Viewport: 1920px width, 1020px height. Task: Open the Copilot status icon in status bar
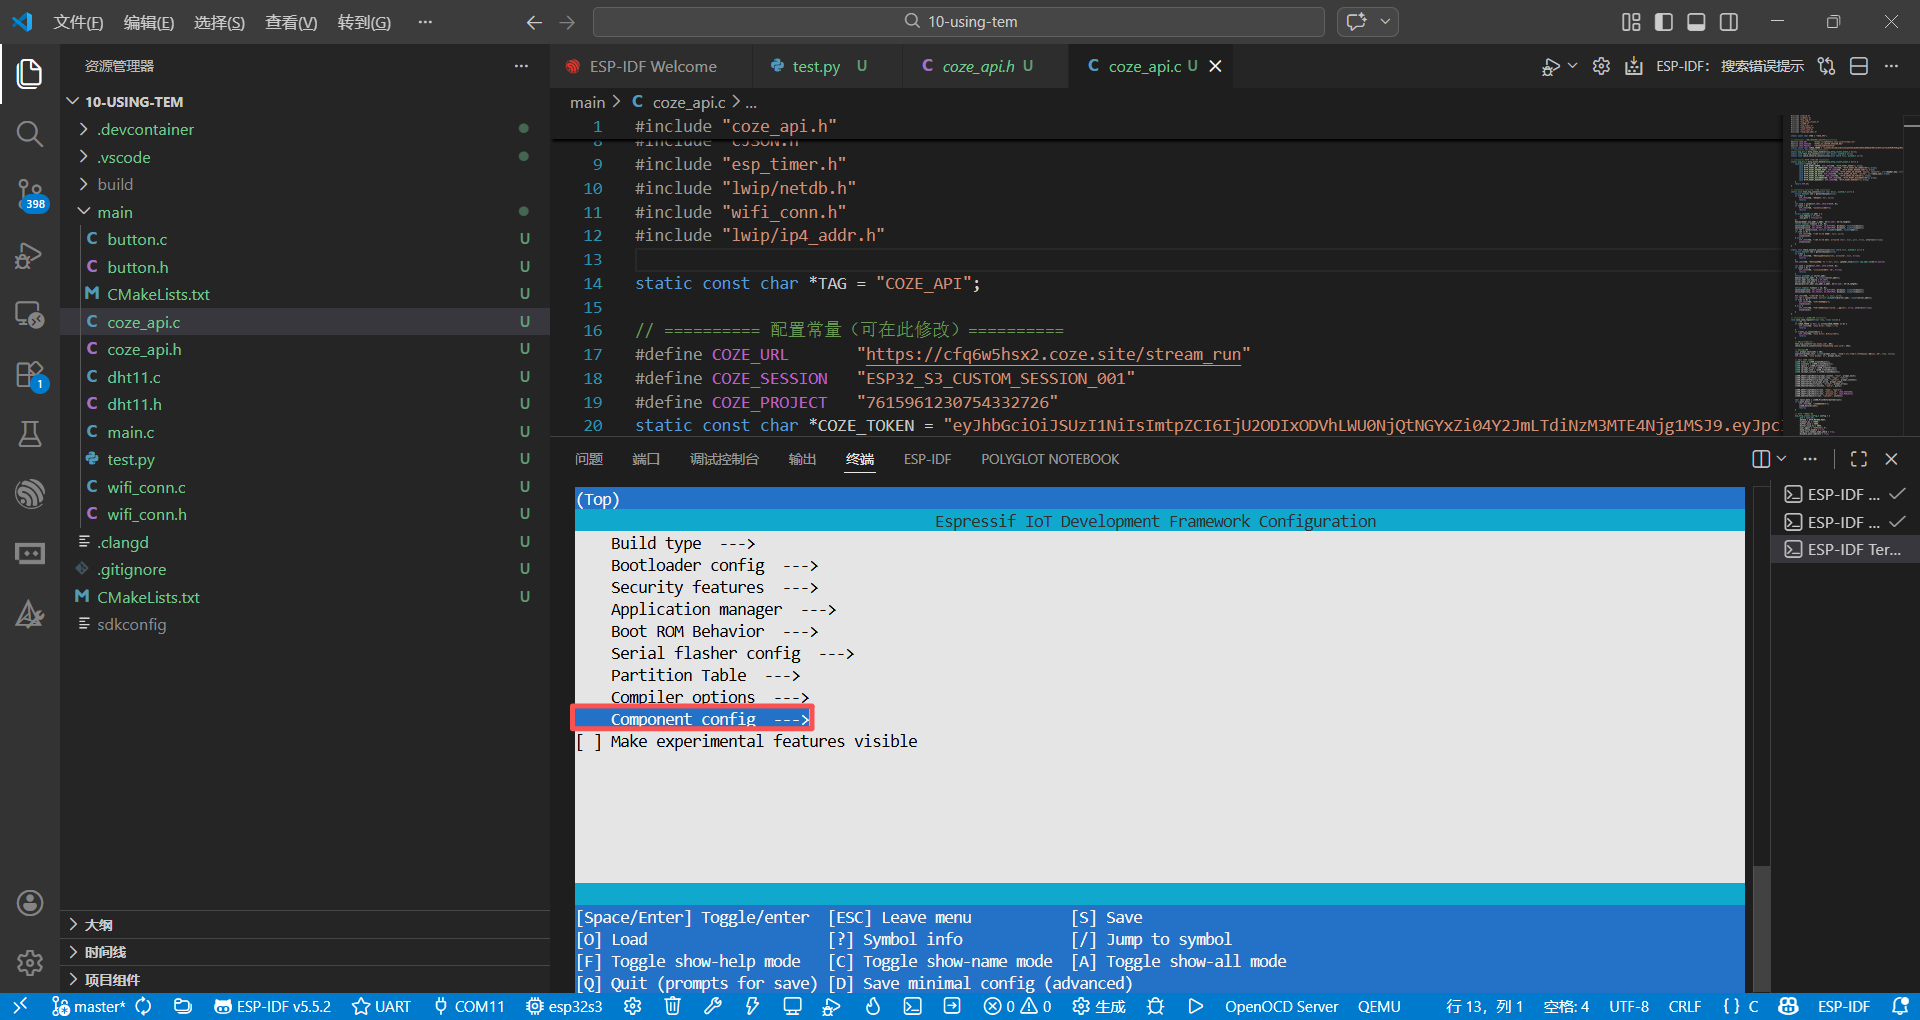pos(1789,1006)
